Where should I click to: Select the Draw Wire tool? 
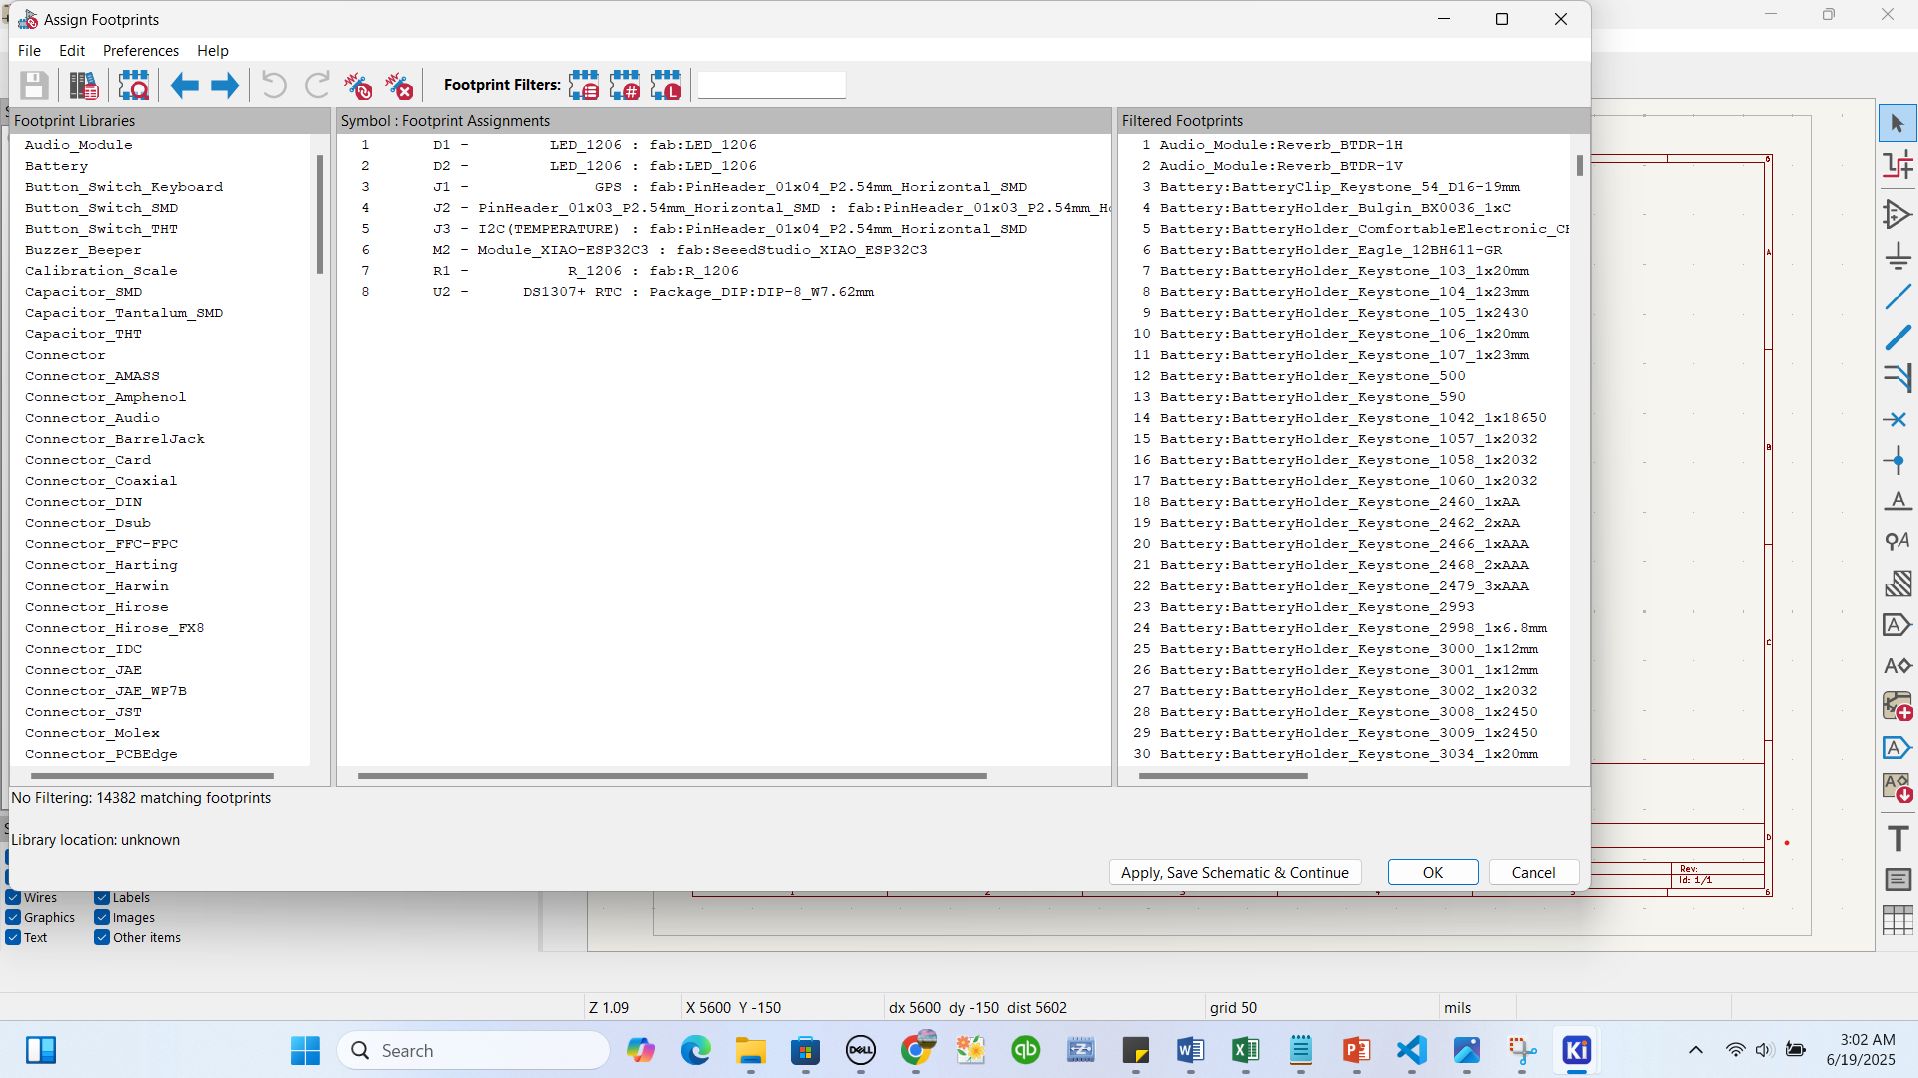1897,297
